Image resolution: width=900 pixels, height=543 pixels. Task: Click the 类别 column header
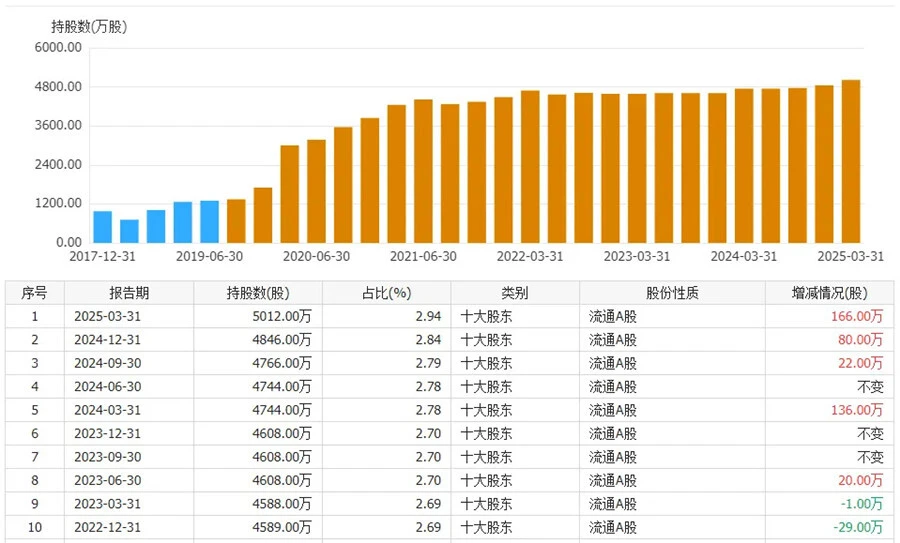[514, 293]
